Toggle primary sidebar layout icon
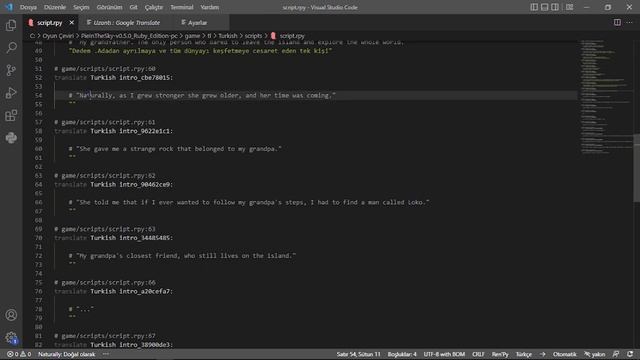This screenshot has width=640, height=360. coord(534,7)
